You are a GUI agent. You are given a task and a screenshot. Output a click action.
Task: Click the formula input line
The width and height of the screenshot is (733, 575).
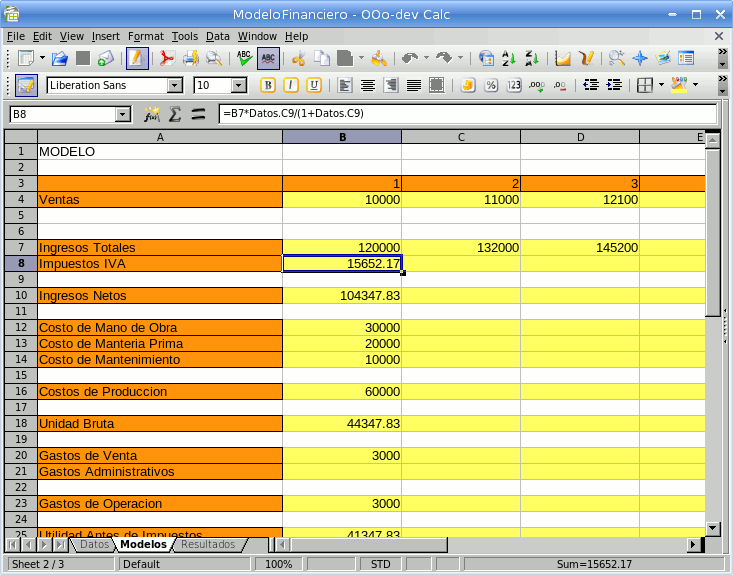point(467,114)
